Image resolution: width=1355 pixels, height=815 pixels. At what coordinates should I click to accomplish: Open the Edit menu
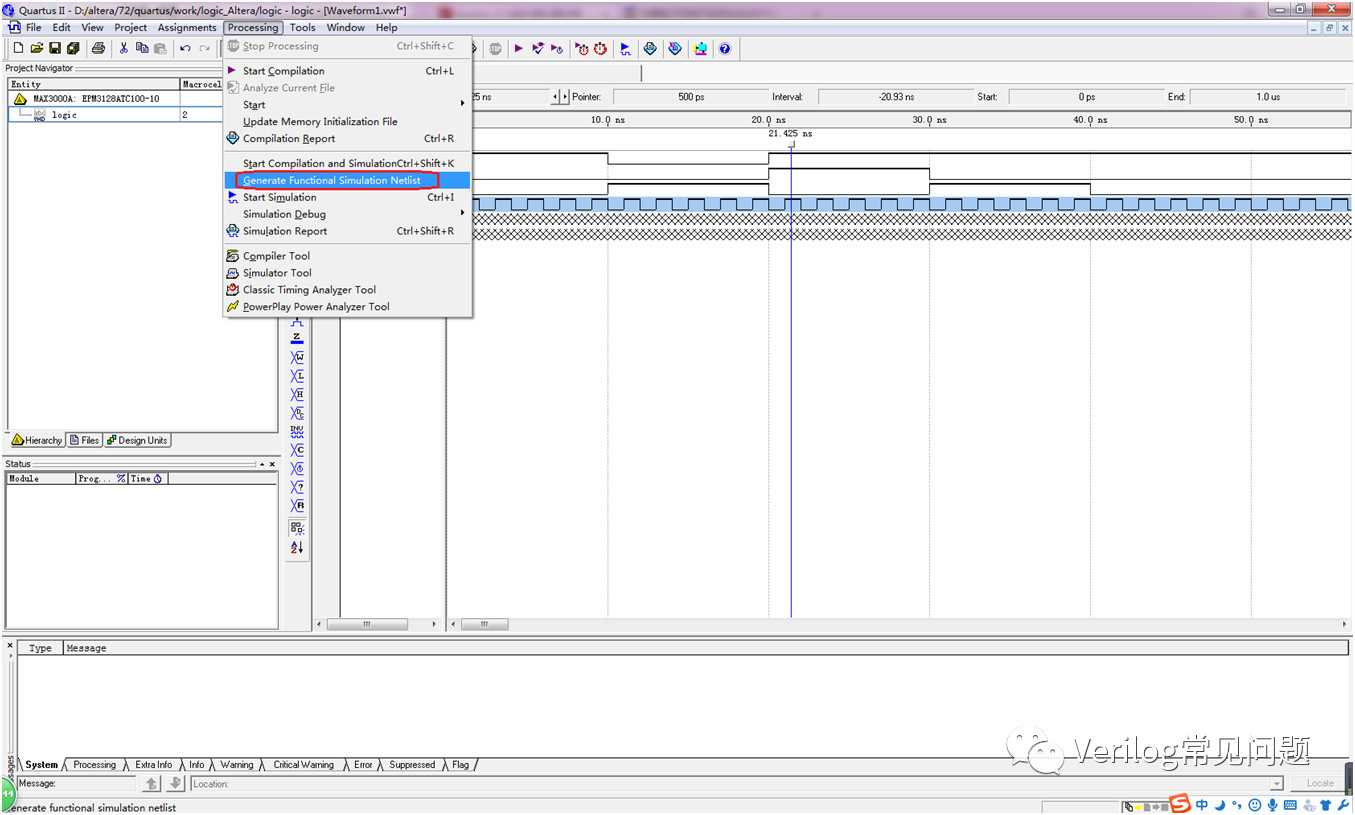pyautogui.click(x=62, y=27)
